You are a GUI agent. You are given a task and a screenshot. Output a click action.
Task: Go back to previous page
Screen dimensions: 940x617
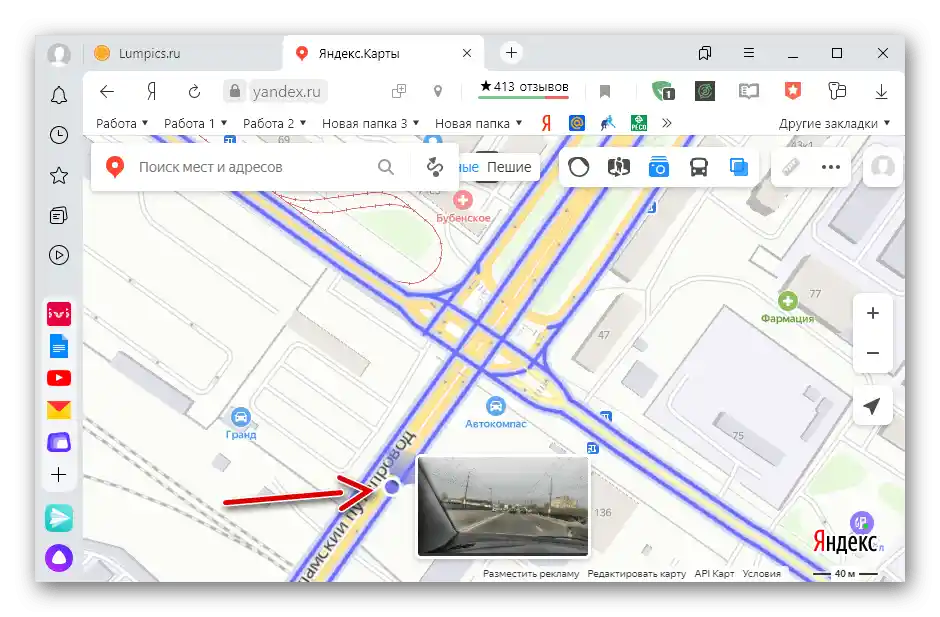107,92
